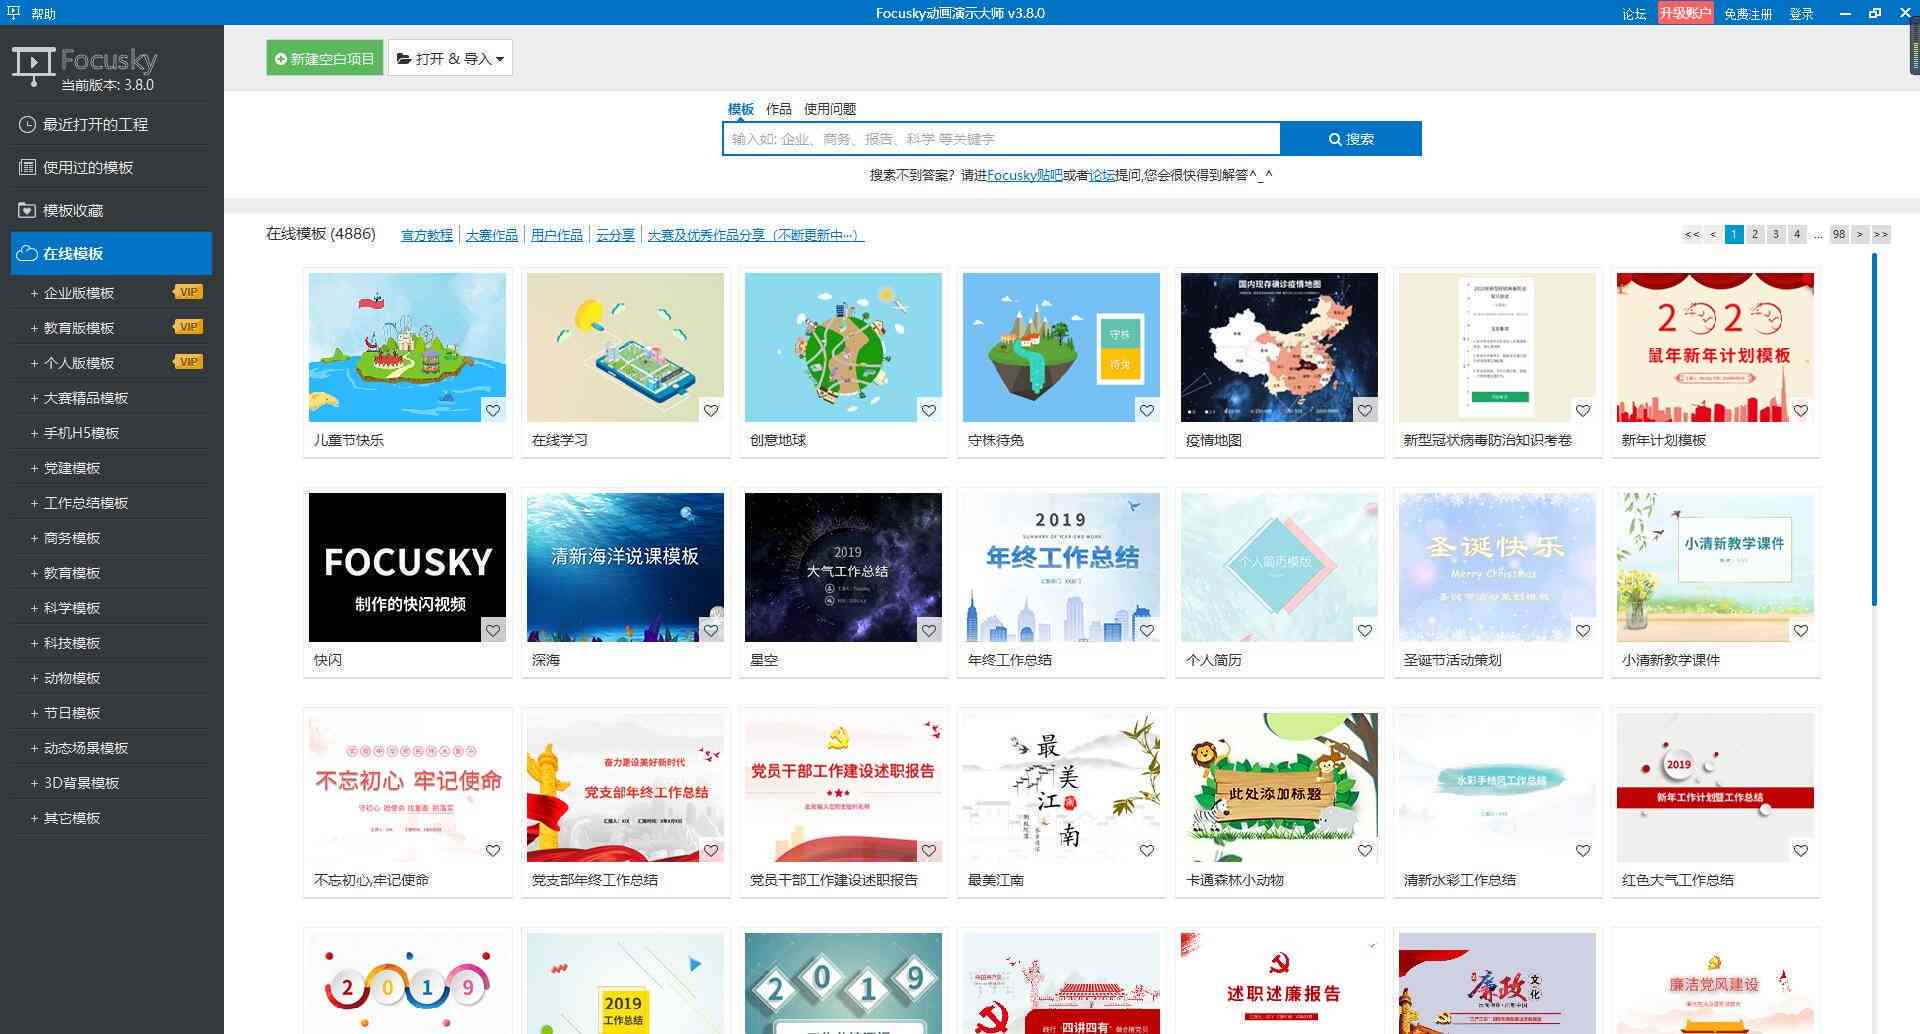The width and height of the screenshot is (1920, 1034).
Task: Click the blue 搜索 button
Action: tap(1351, 139)
